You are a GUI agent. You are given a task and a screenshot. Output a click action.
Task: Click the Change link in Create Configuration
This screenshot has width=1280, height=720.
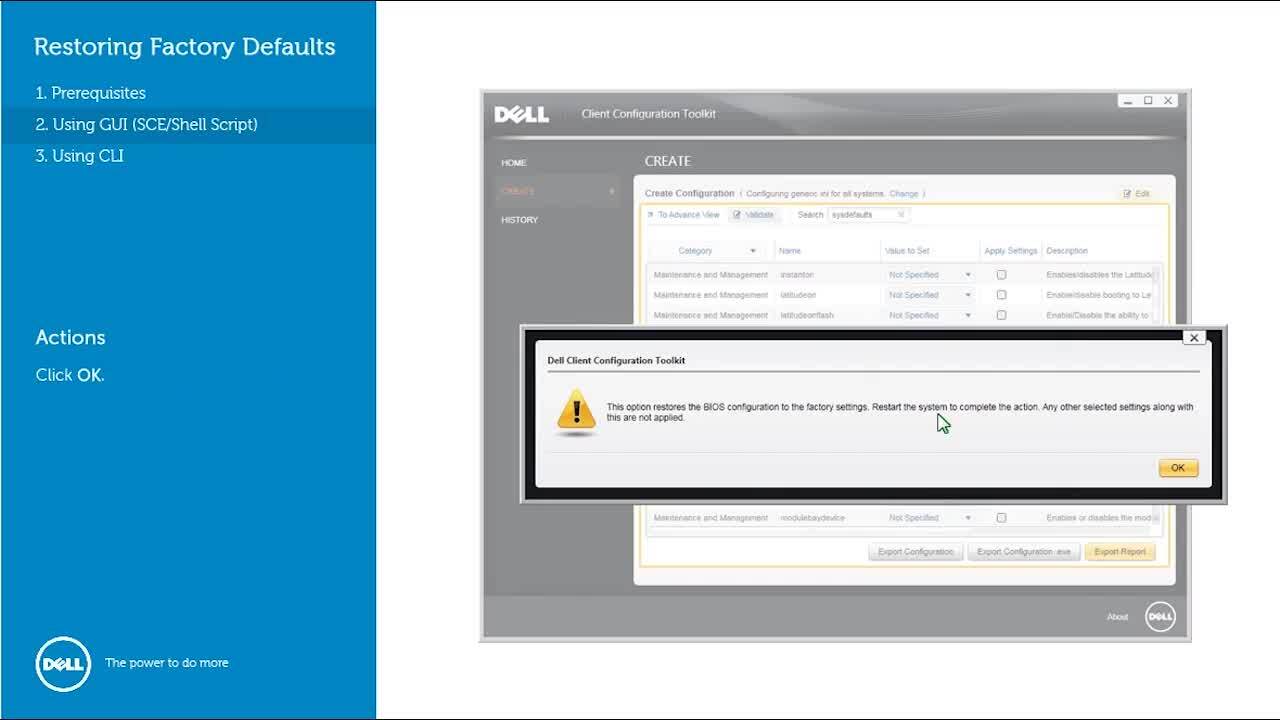903,194
